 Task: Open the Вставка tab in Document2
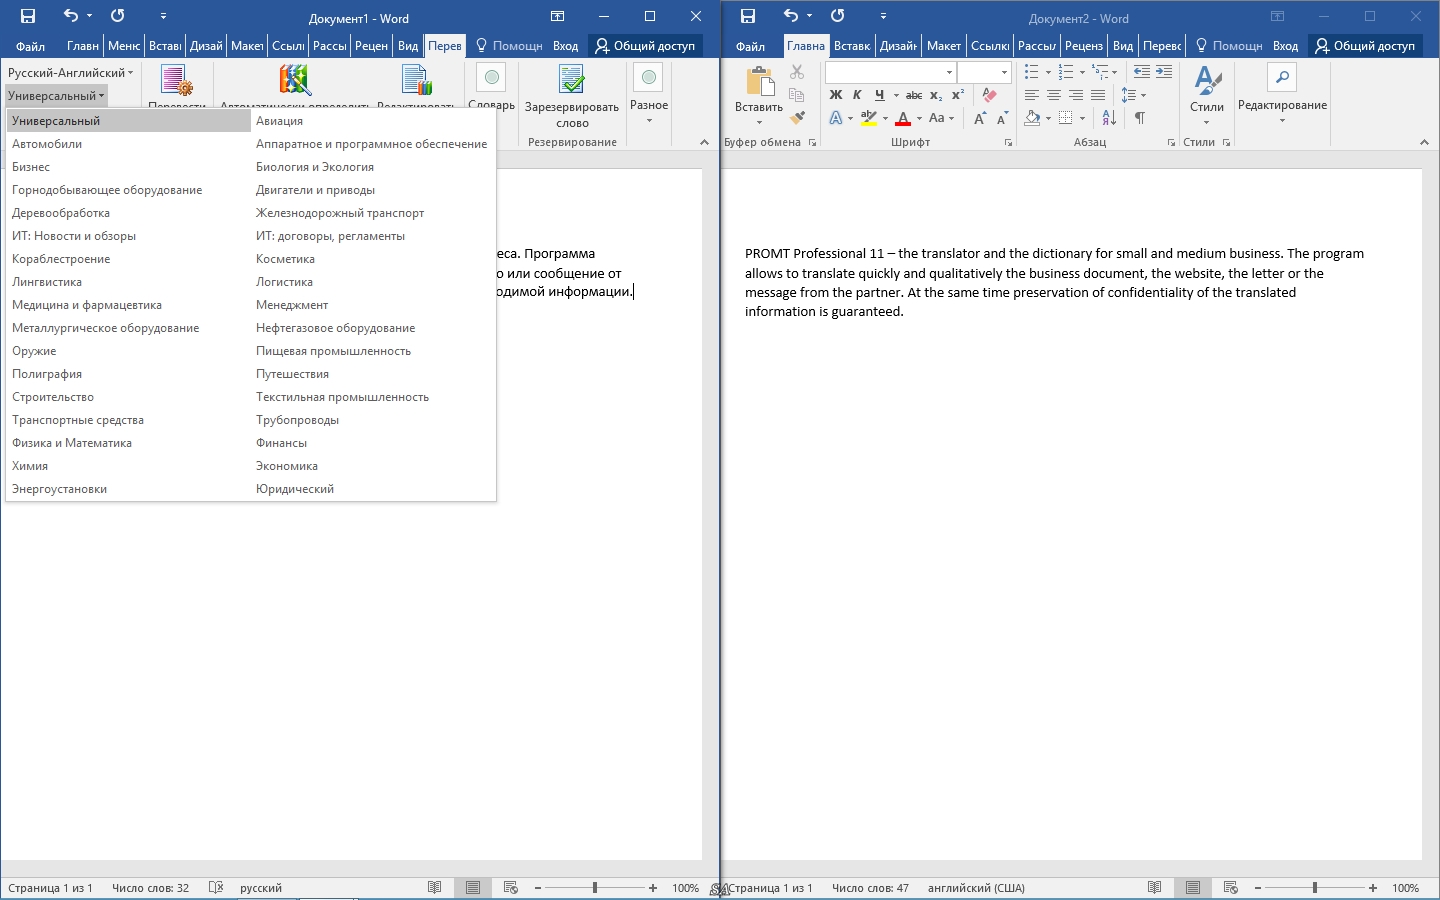[x=852, y=46]
